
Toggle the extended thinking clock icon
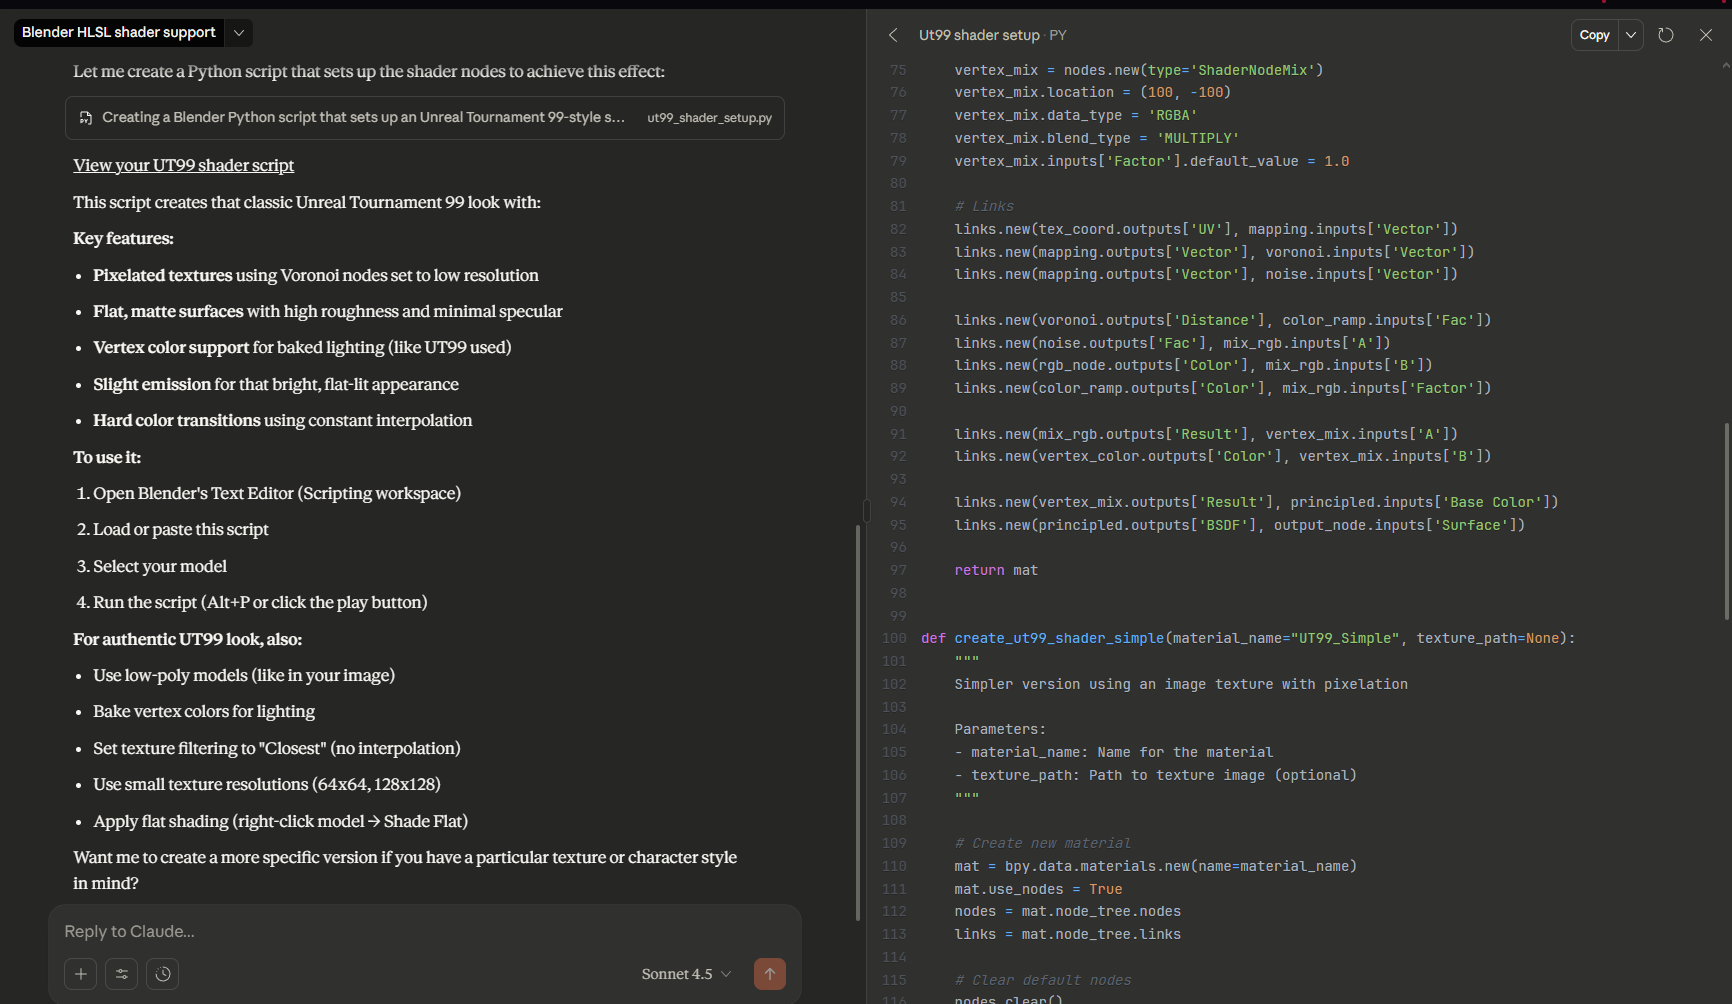(x=162, y=974)
